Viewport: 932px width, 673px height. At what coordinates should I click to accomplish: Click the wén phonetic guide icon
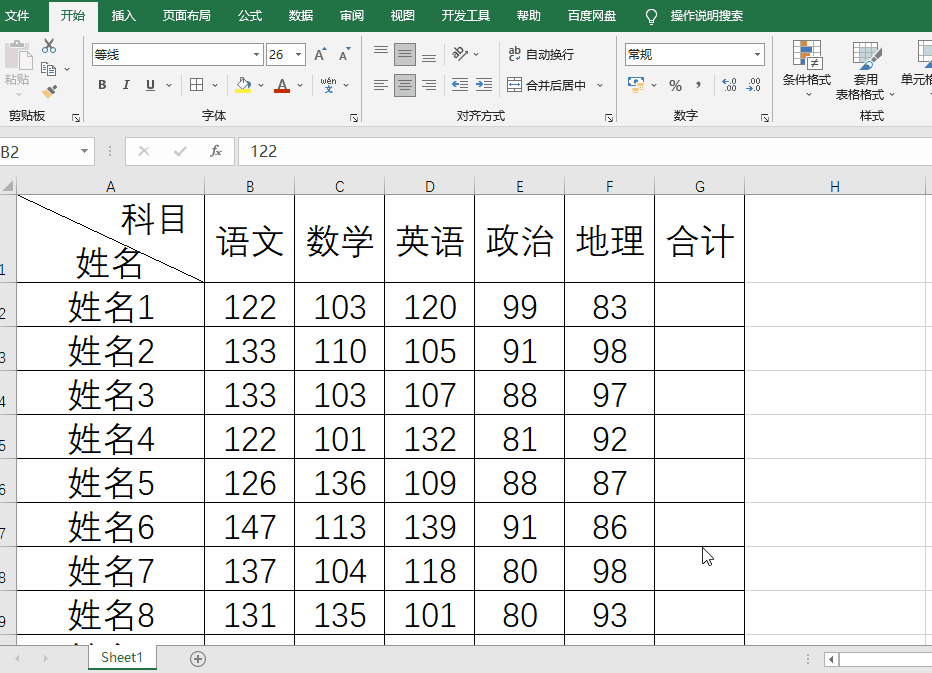point(328,85)
